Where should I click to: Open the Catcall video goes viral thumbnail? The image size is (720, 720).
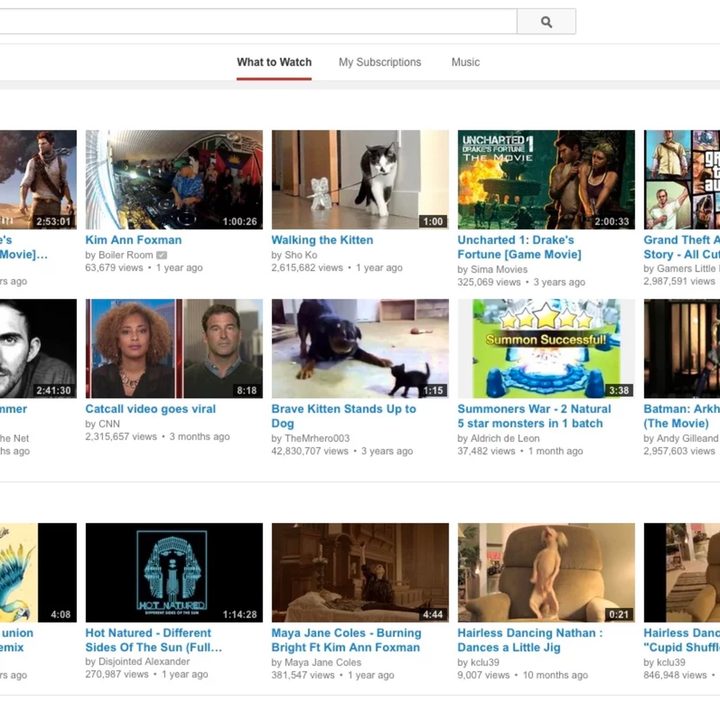coord(174,349)
